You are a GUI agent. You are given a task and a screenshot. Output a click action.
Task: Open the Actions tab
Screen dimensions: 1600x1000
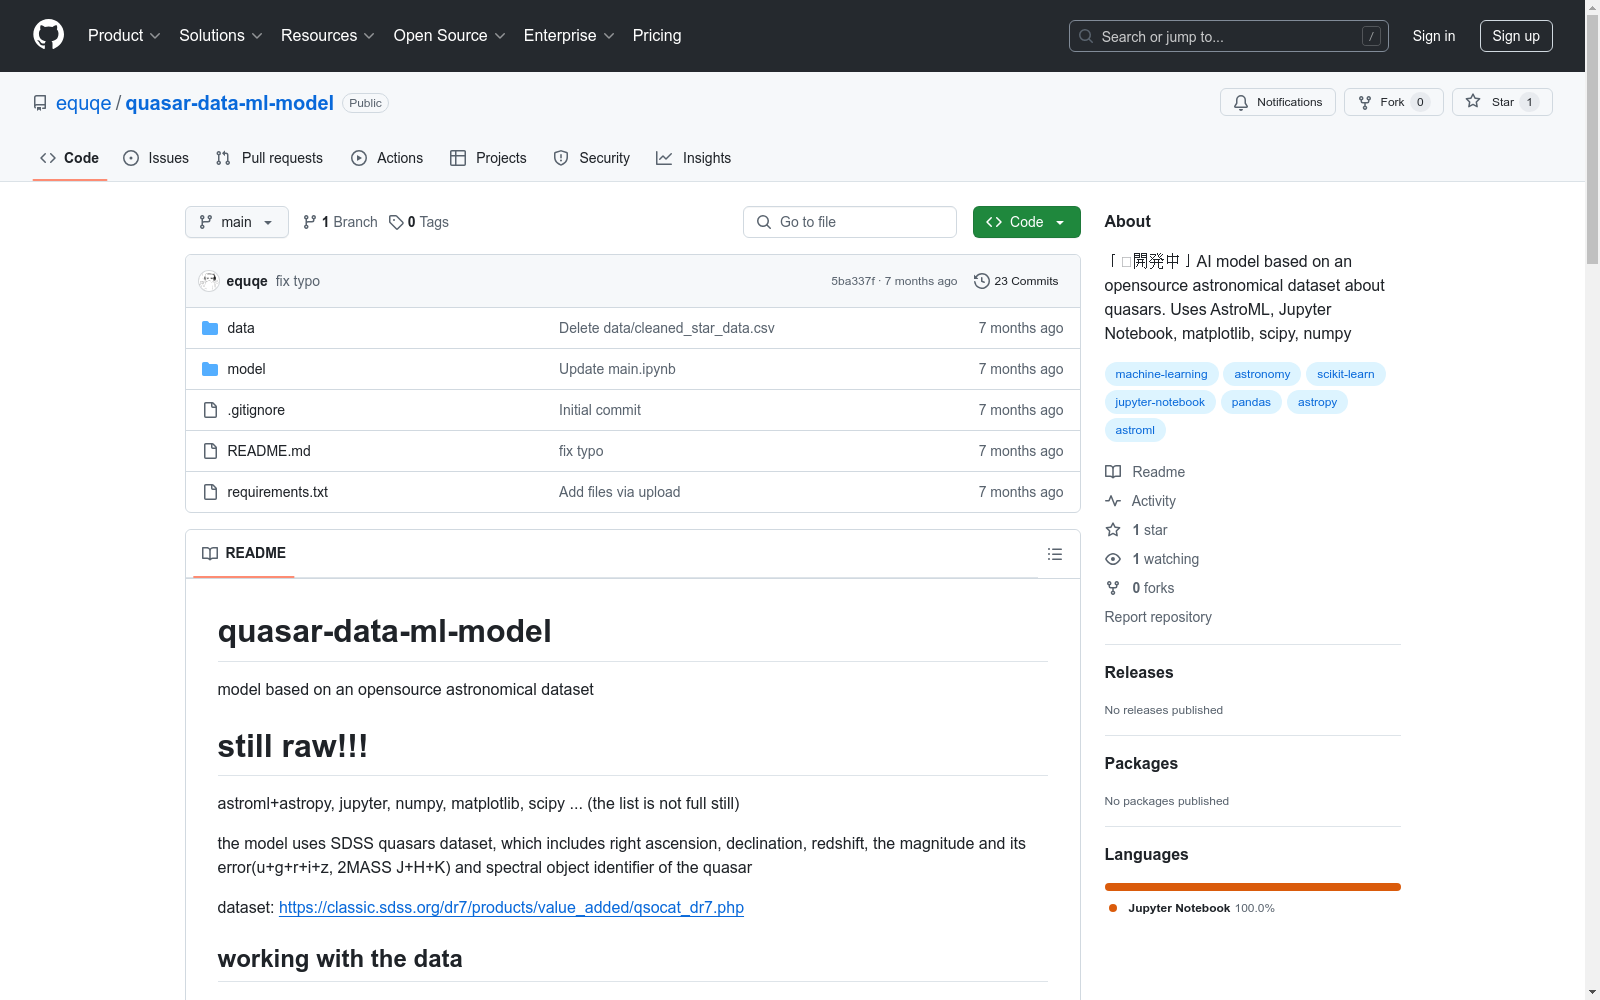click(387, 158)
